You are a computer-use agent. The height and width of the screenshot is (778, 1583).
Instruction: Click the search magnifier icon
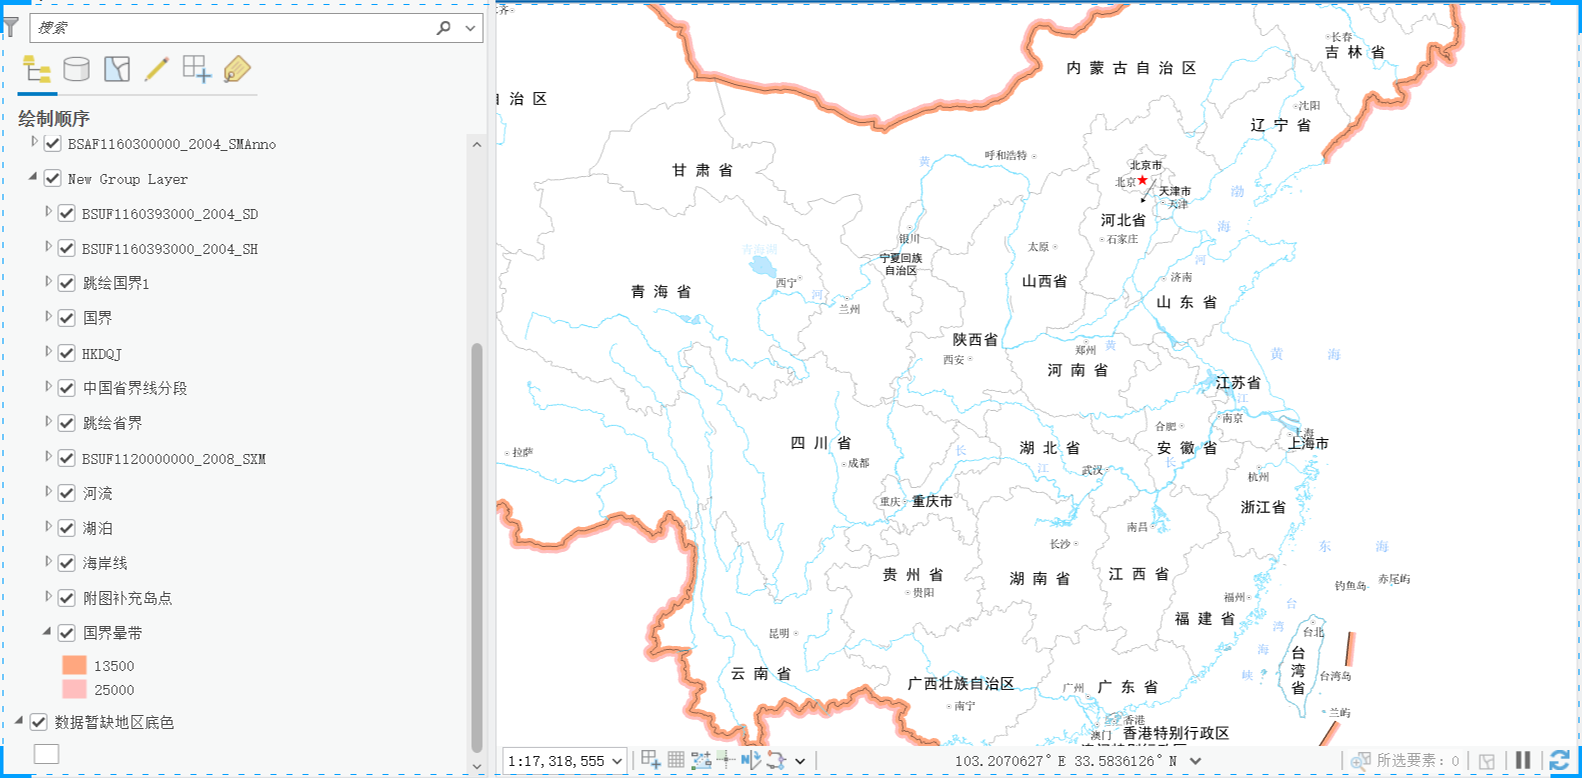(x=444, y=28)
